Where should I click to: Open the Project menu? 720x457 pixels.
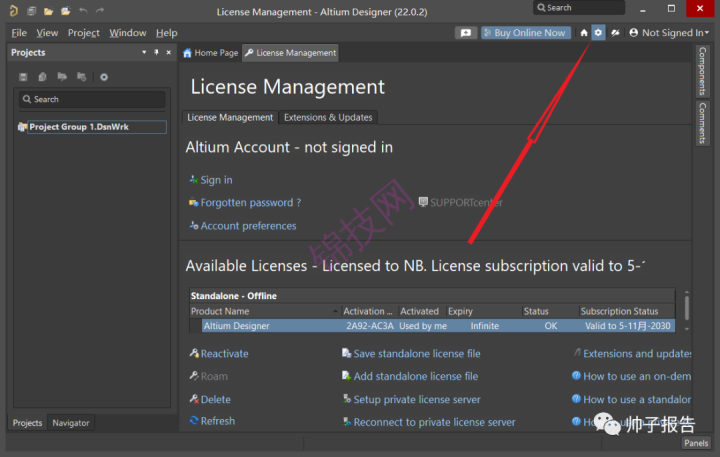point(84,33)
